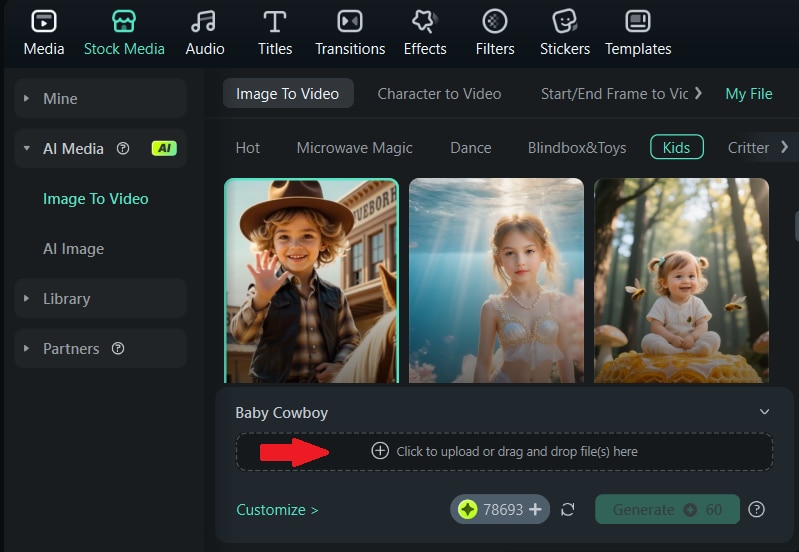Viewport: 799px width, 552px height.
Task: Open the Filters panel icon
Action: [495, 21]
